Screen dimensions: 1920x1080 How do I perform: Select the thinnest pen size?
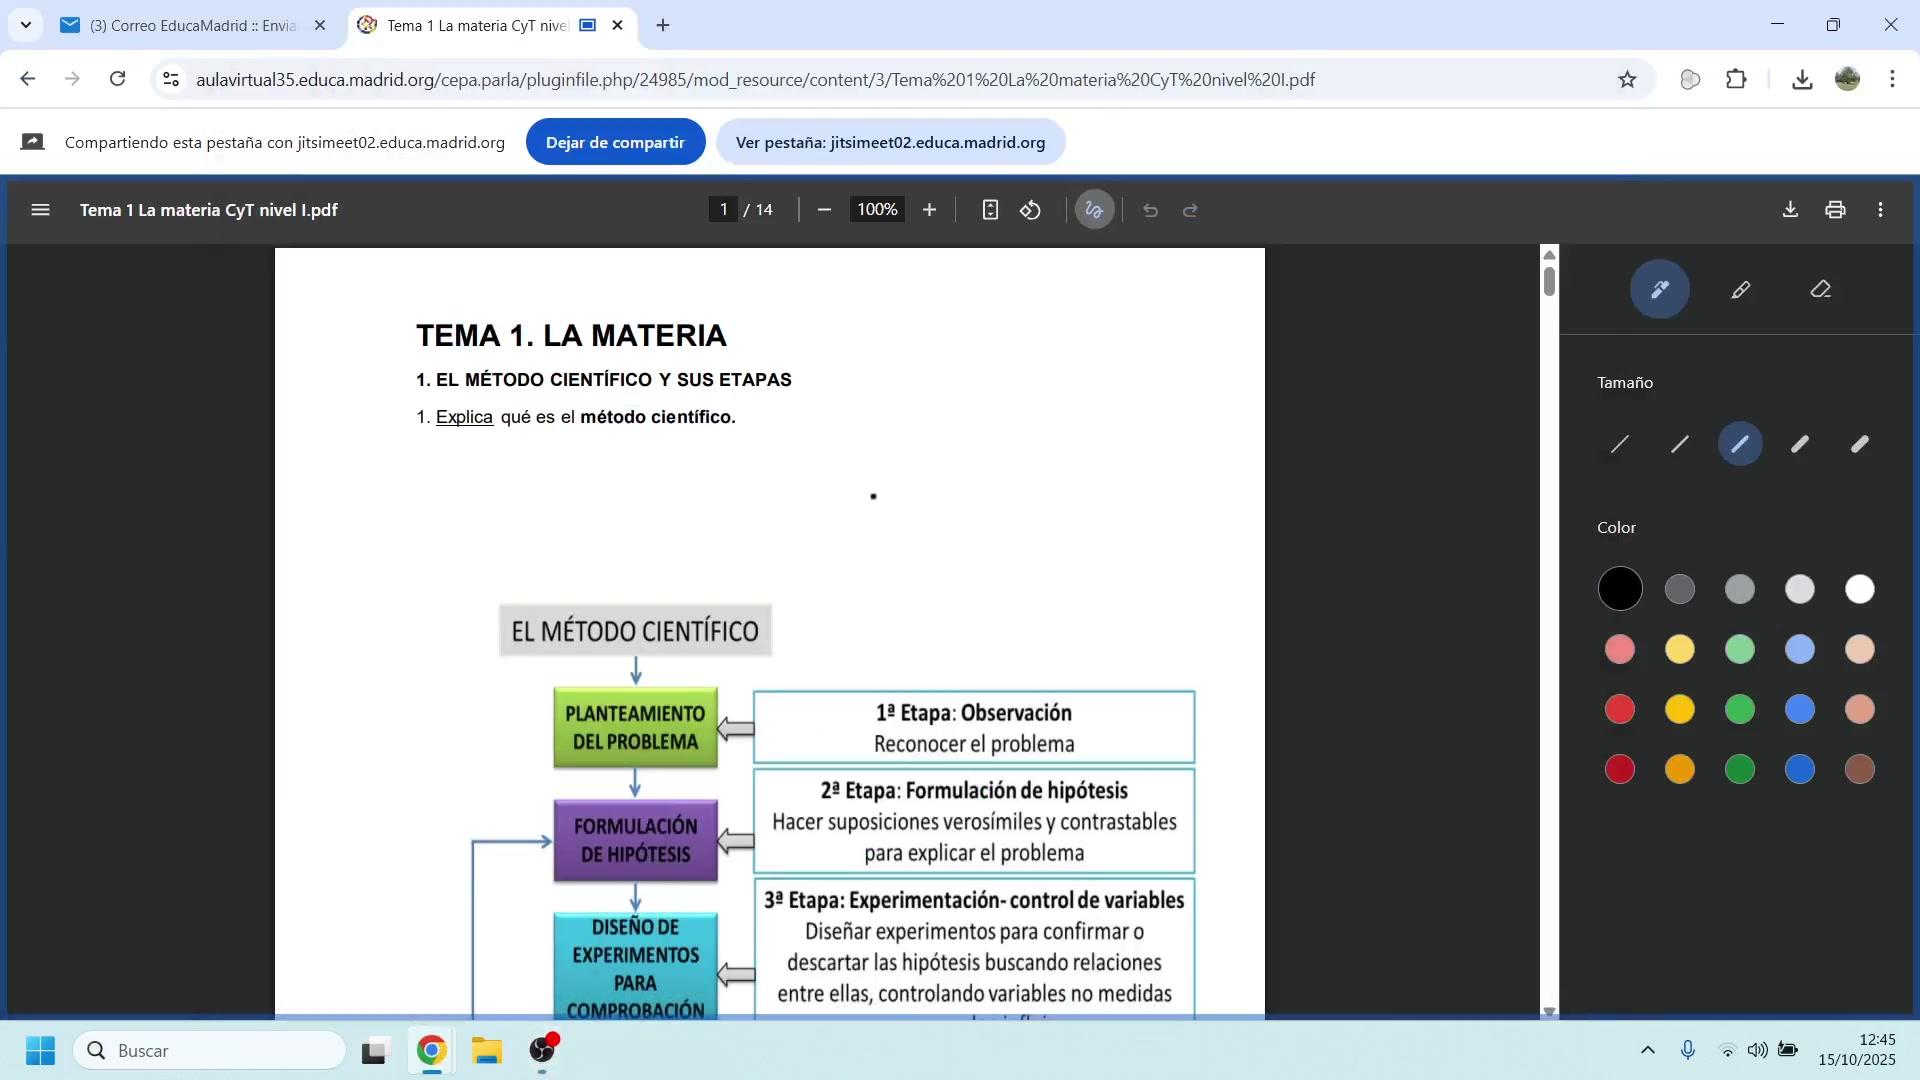(x=1619, y=444)
